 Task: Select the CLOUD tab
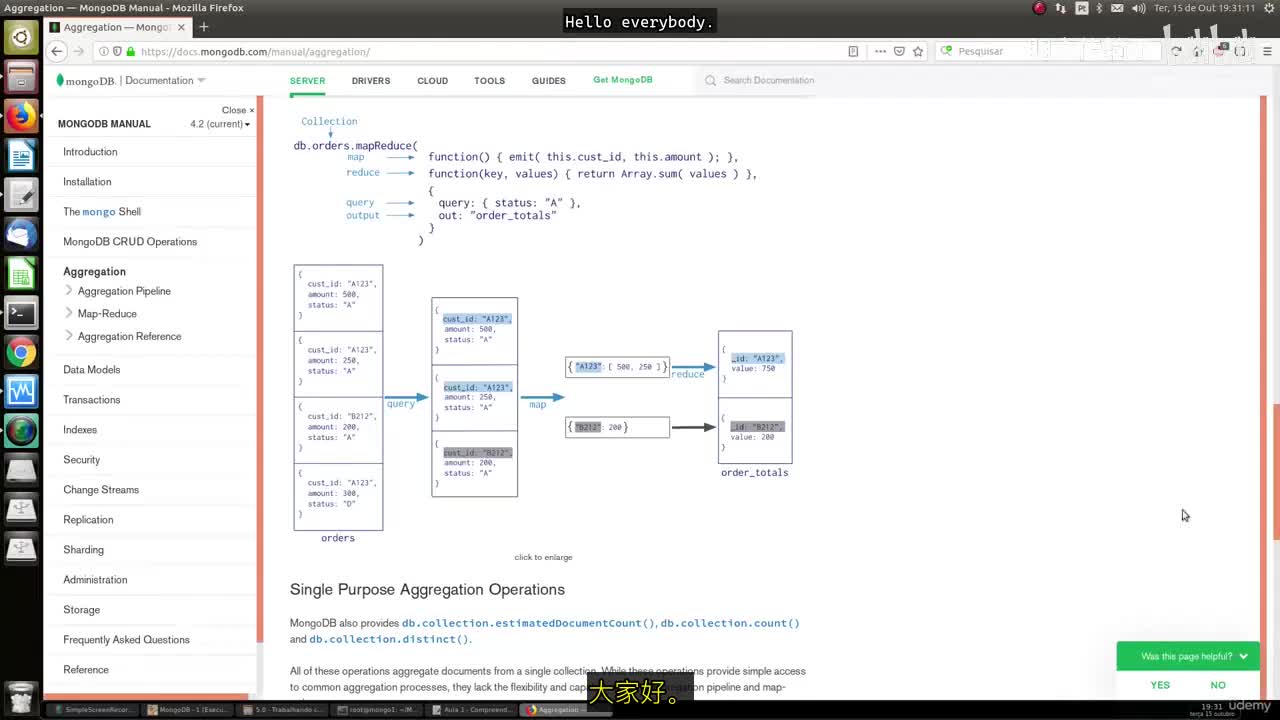432,81
